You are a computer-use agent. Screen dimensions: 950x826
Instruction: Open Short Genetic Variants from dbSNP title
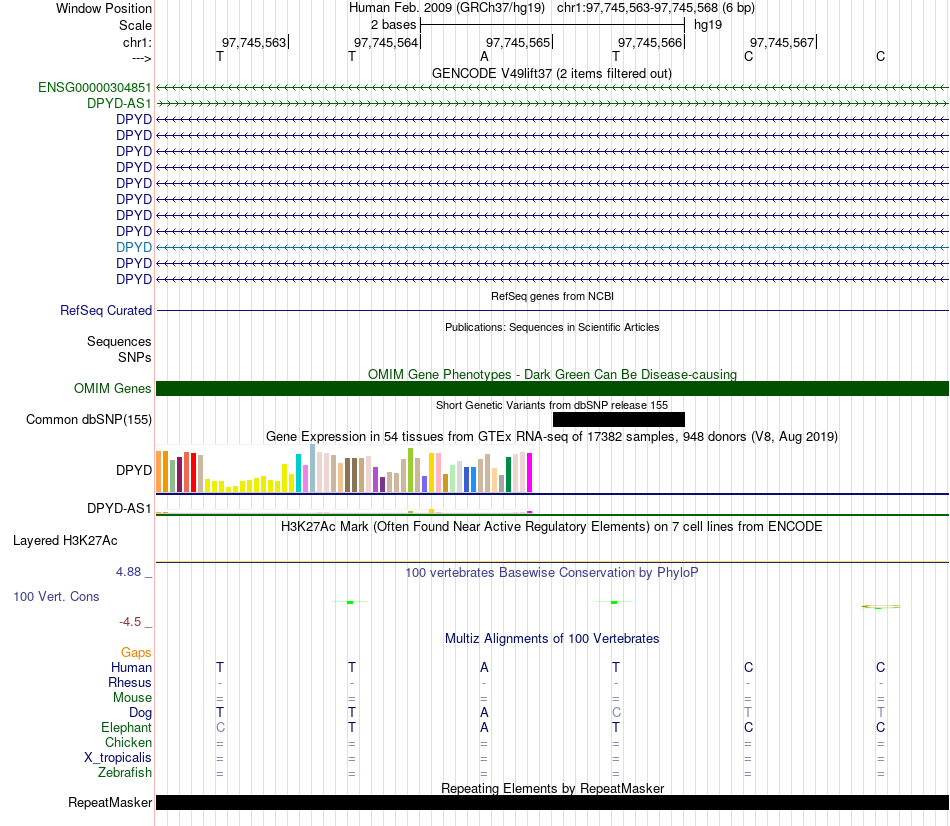[x=552, y=405]
